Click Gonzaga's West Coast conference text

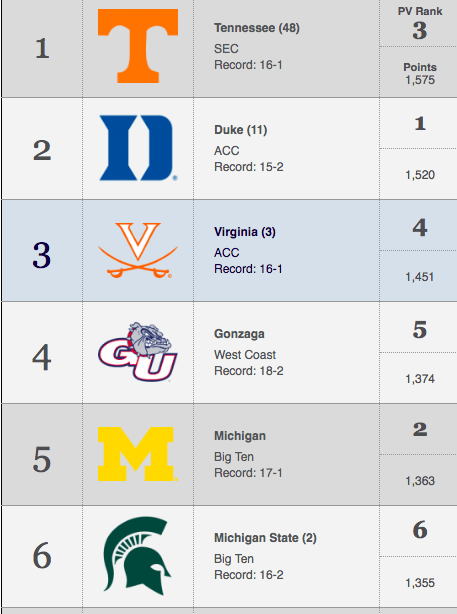245,355
